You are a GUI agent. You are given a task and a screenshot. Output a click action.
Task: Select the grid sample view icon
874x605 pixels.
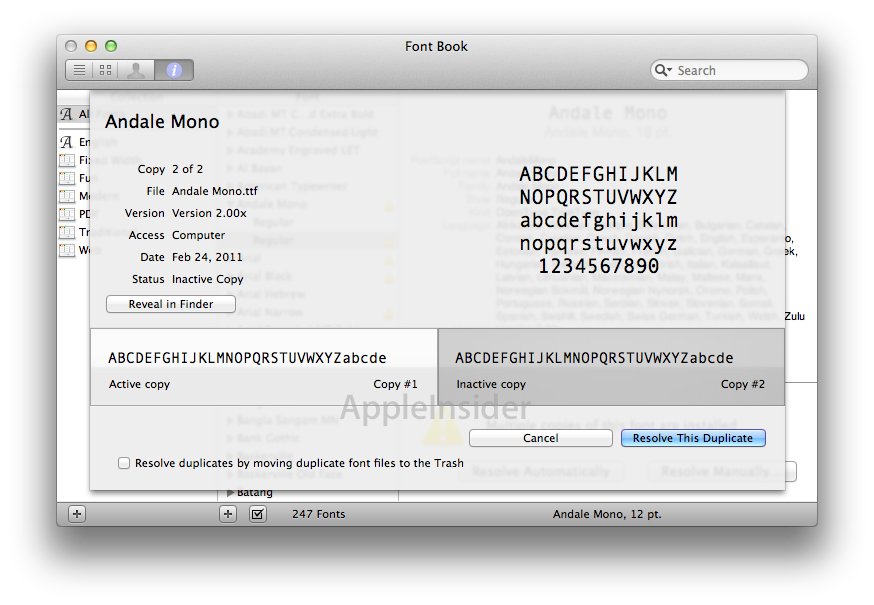pyautogui.click(x=105, y=70)
